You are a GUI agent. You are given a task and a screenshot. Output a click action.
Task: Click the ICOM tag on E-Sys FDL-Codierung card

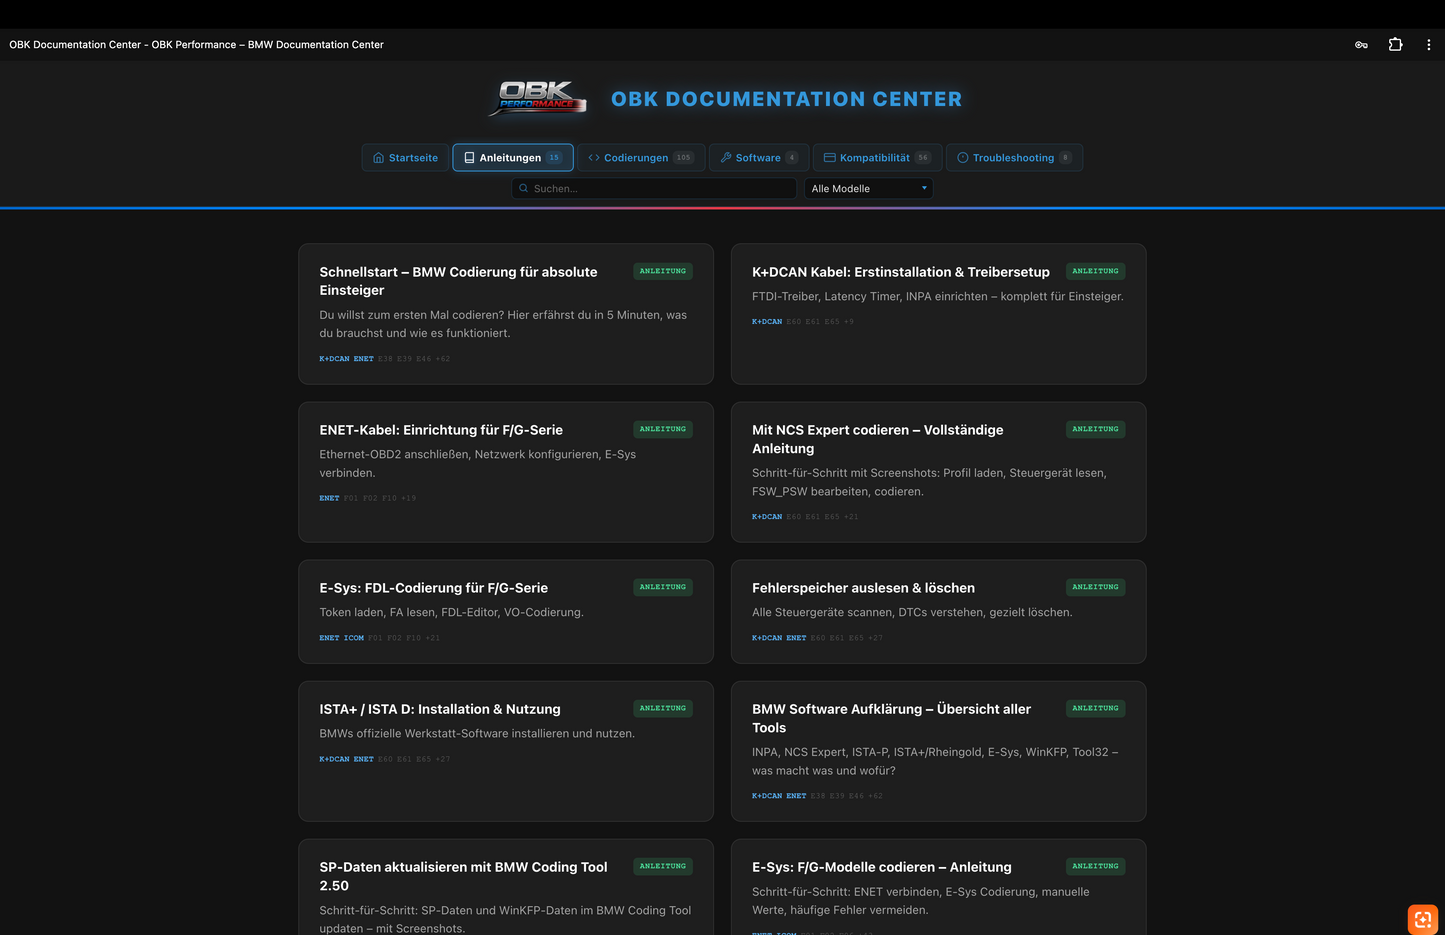(x=354, y=638)
